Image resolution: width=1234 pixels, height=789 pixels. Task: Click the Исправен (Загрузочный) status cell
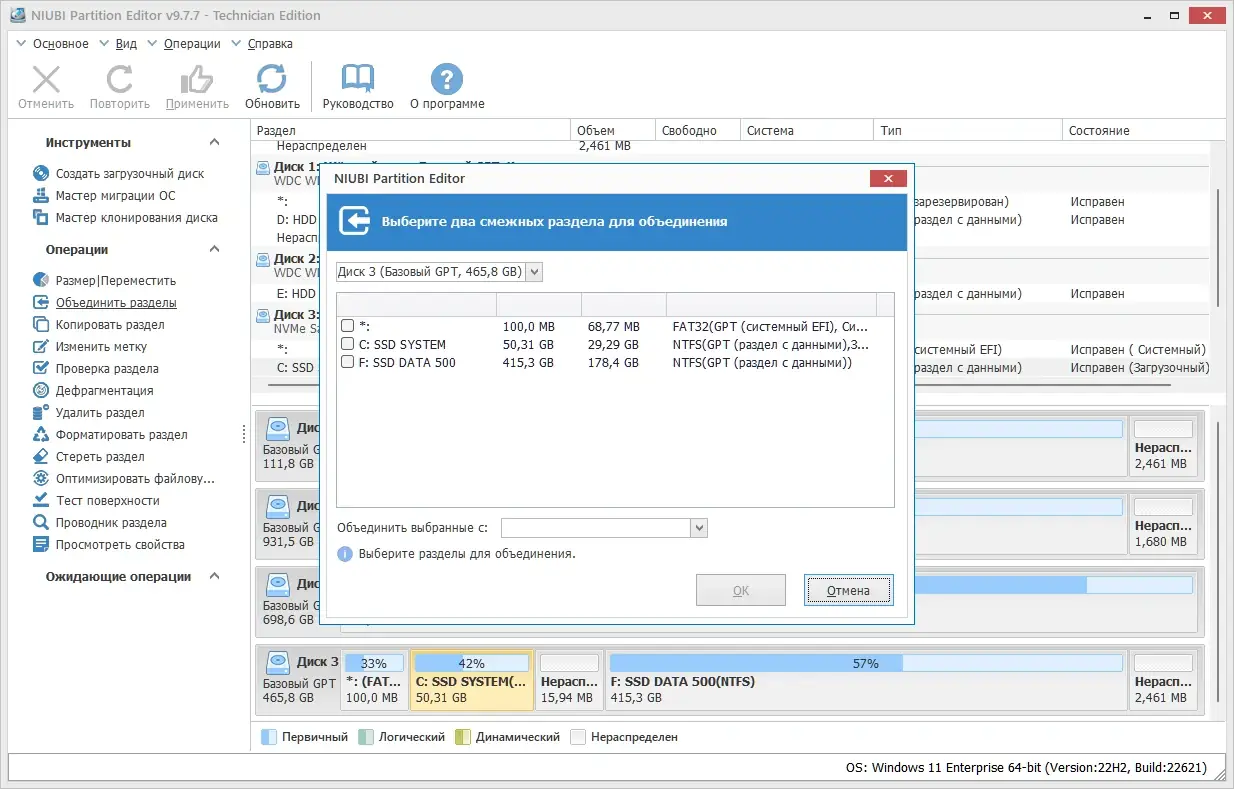[x=1139, y=368]
